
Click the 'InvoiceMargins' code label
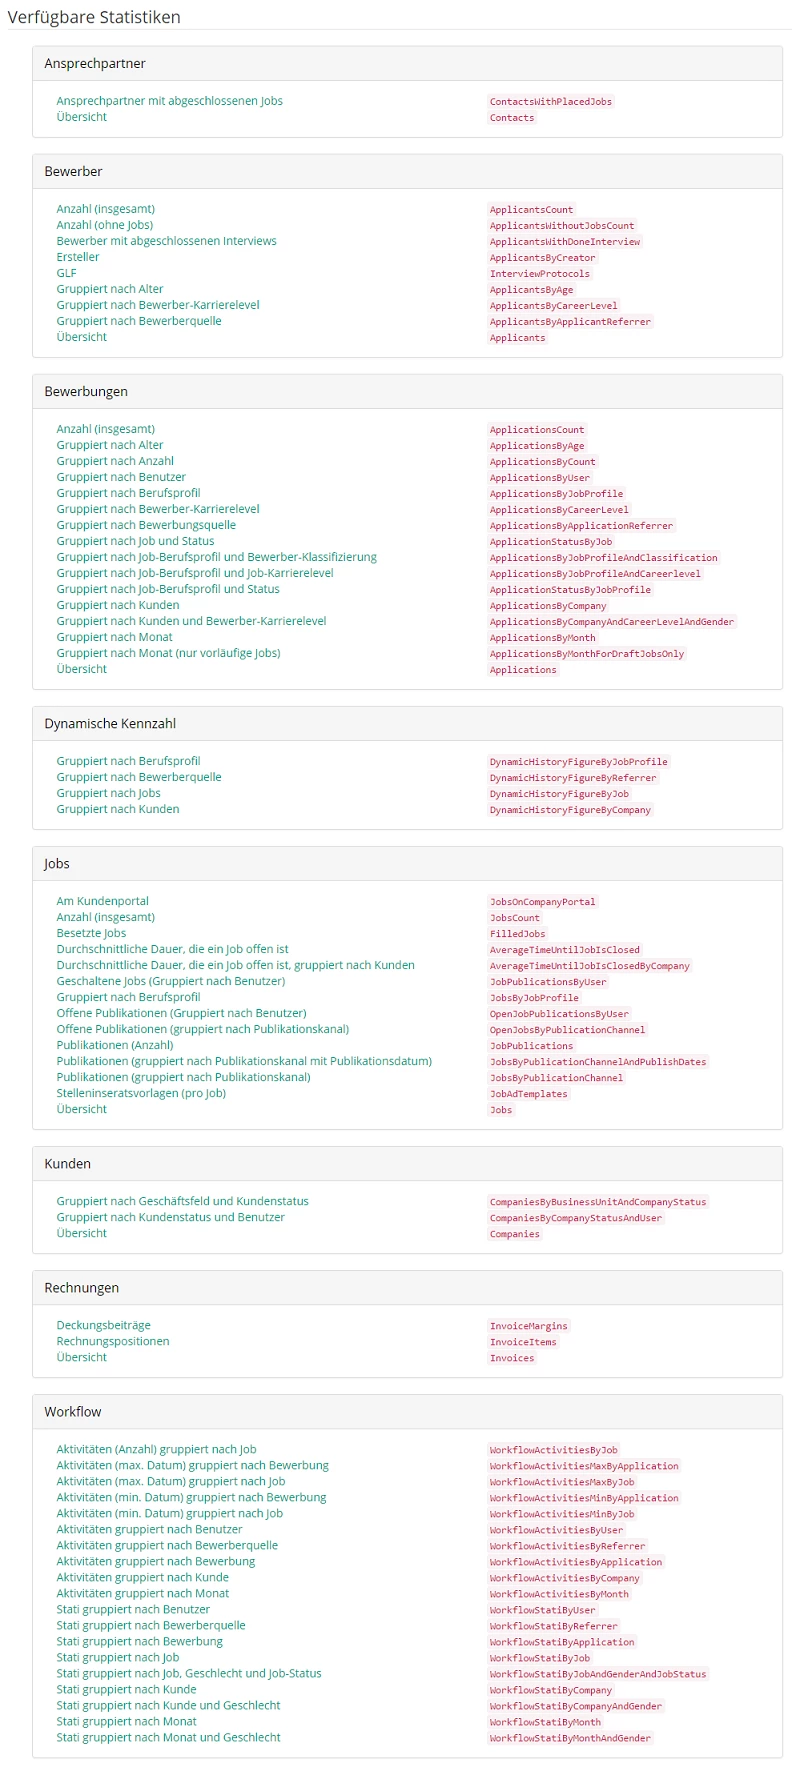[x=528, y=1326]
